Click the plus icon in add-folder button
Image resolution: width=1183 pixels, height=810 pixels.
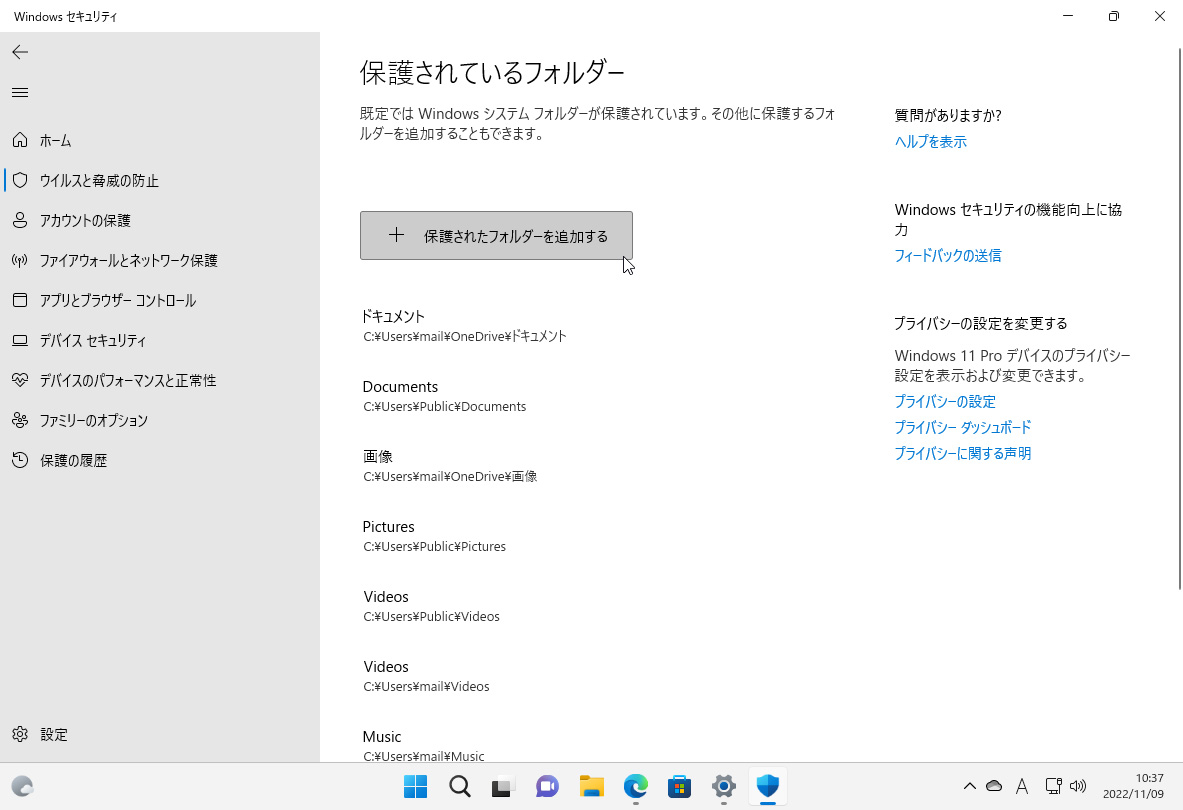coord(396,235)
